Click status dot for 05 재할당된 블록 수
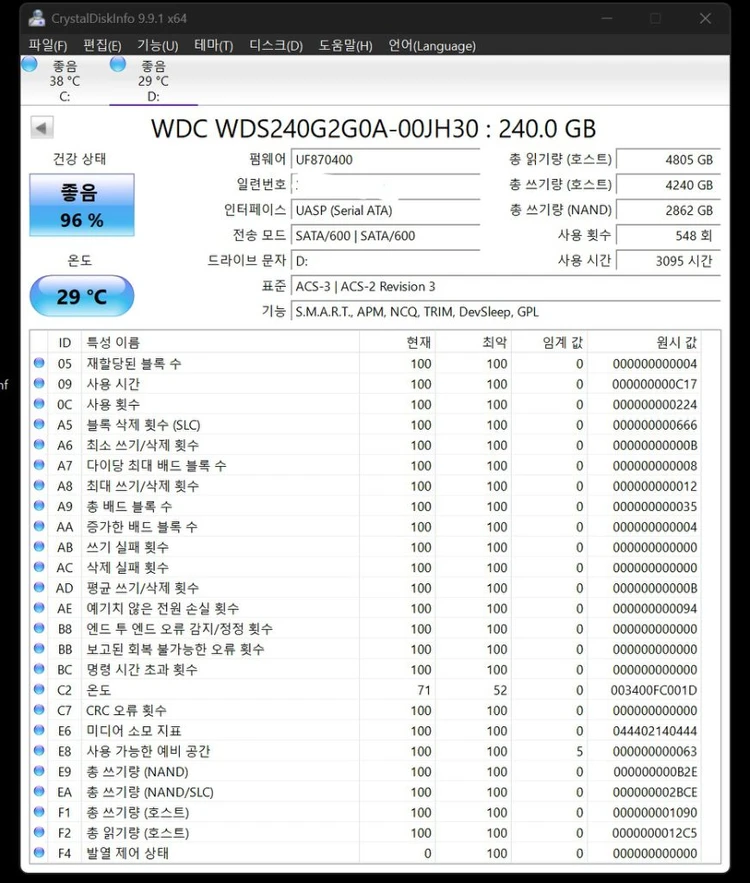 click(x=39, y=363)
